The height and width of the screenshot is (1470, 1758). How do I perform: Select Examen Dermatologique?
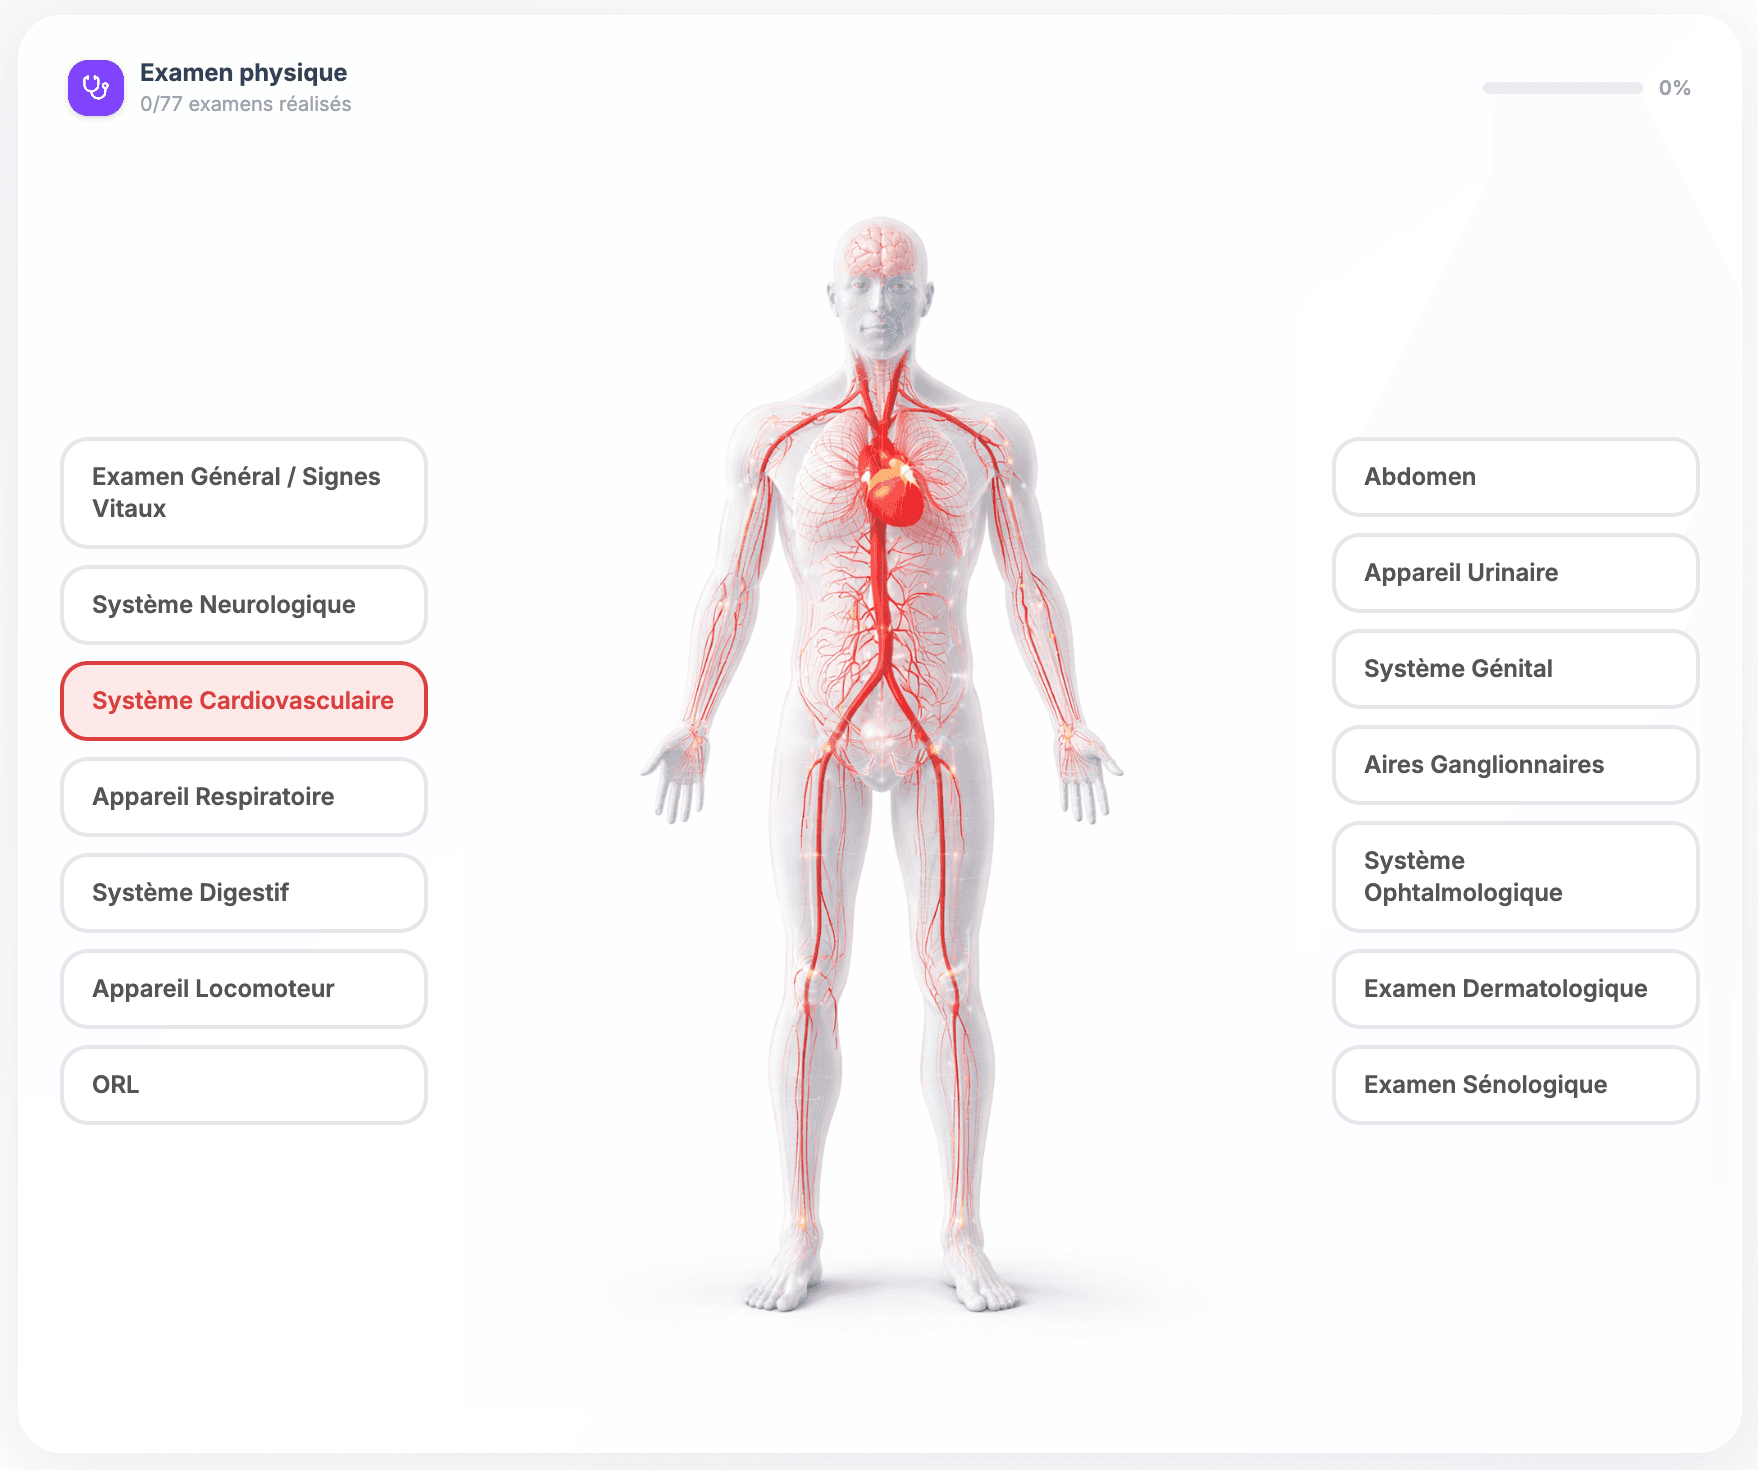coord(1514,989)
